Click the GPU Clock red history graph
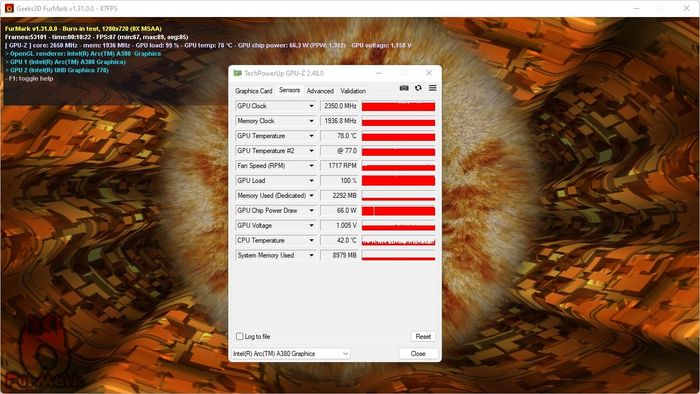Screen dimensions: 700x394 pyautogui.click(x=398, y=106)
